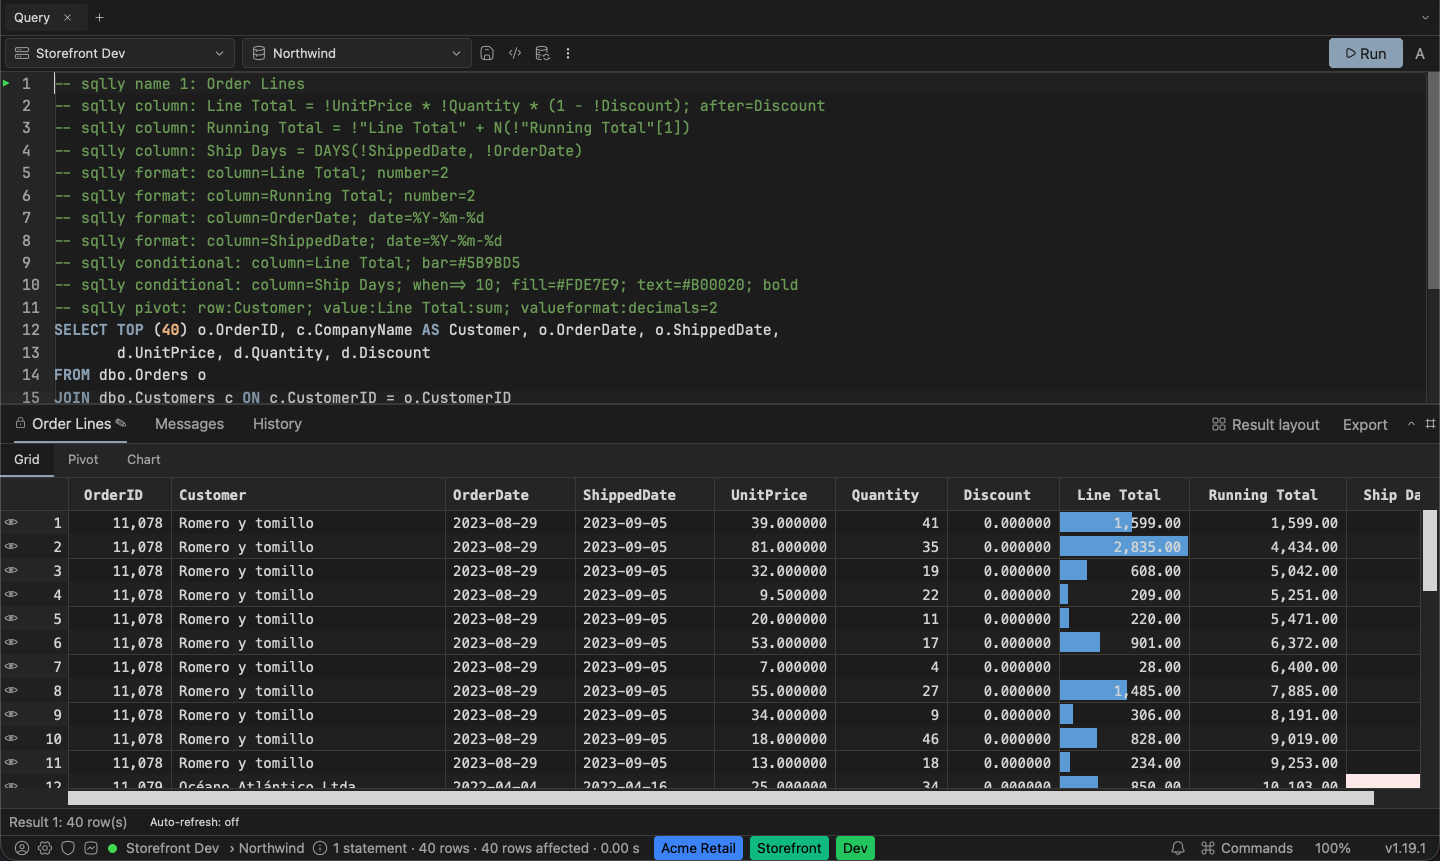1440x861 pixels.
Task: Click the horizontal scrollbar of results grid
Action: 720,798
